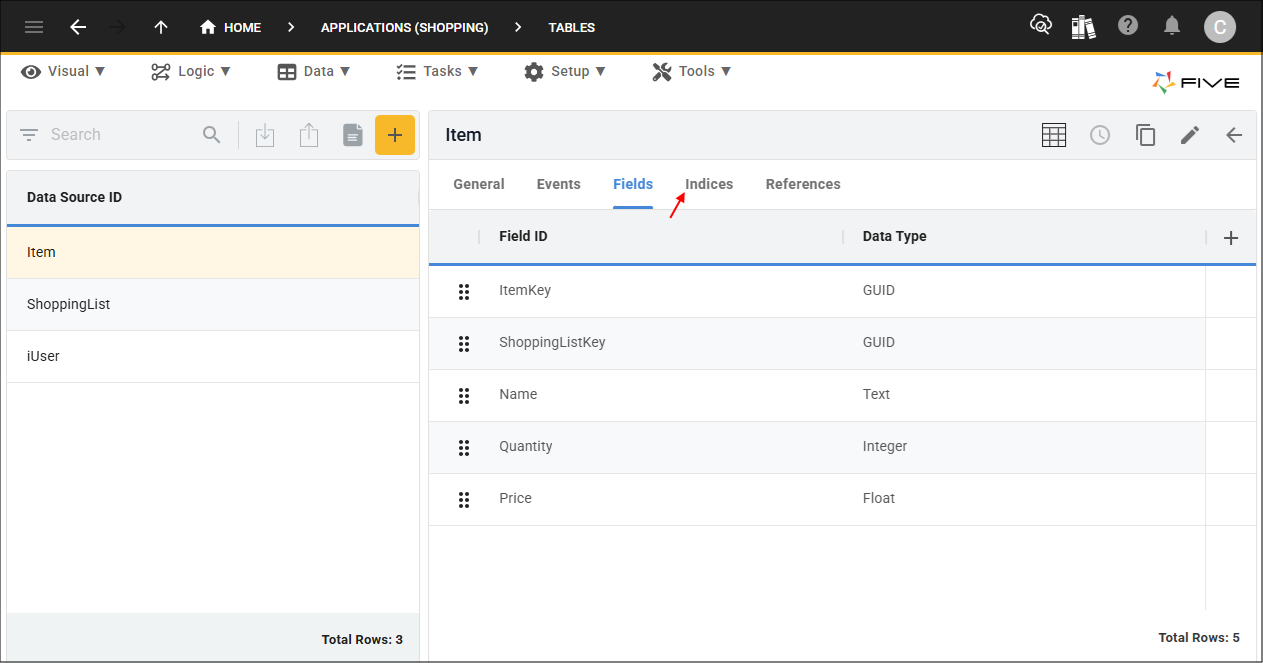Open the help question mark icon

click(1128, 26)
